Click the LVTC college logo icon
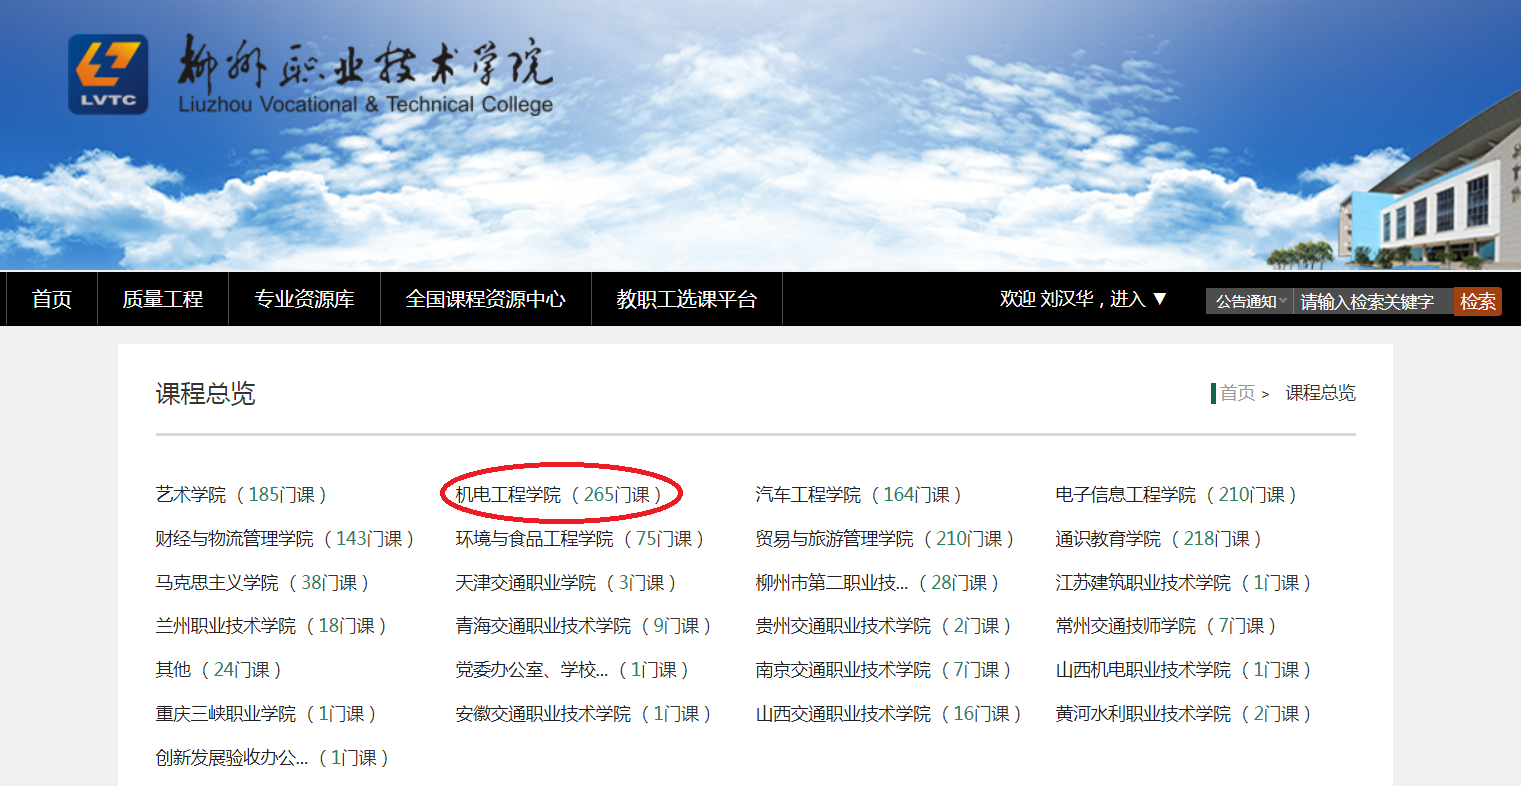This screenshot has width=1521, height=786. tap(108, 75)
